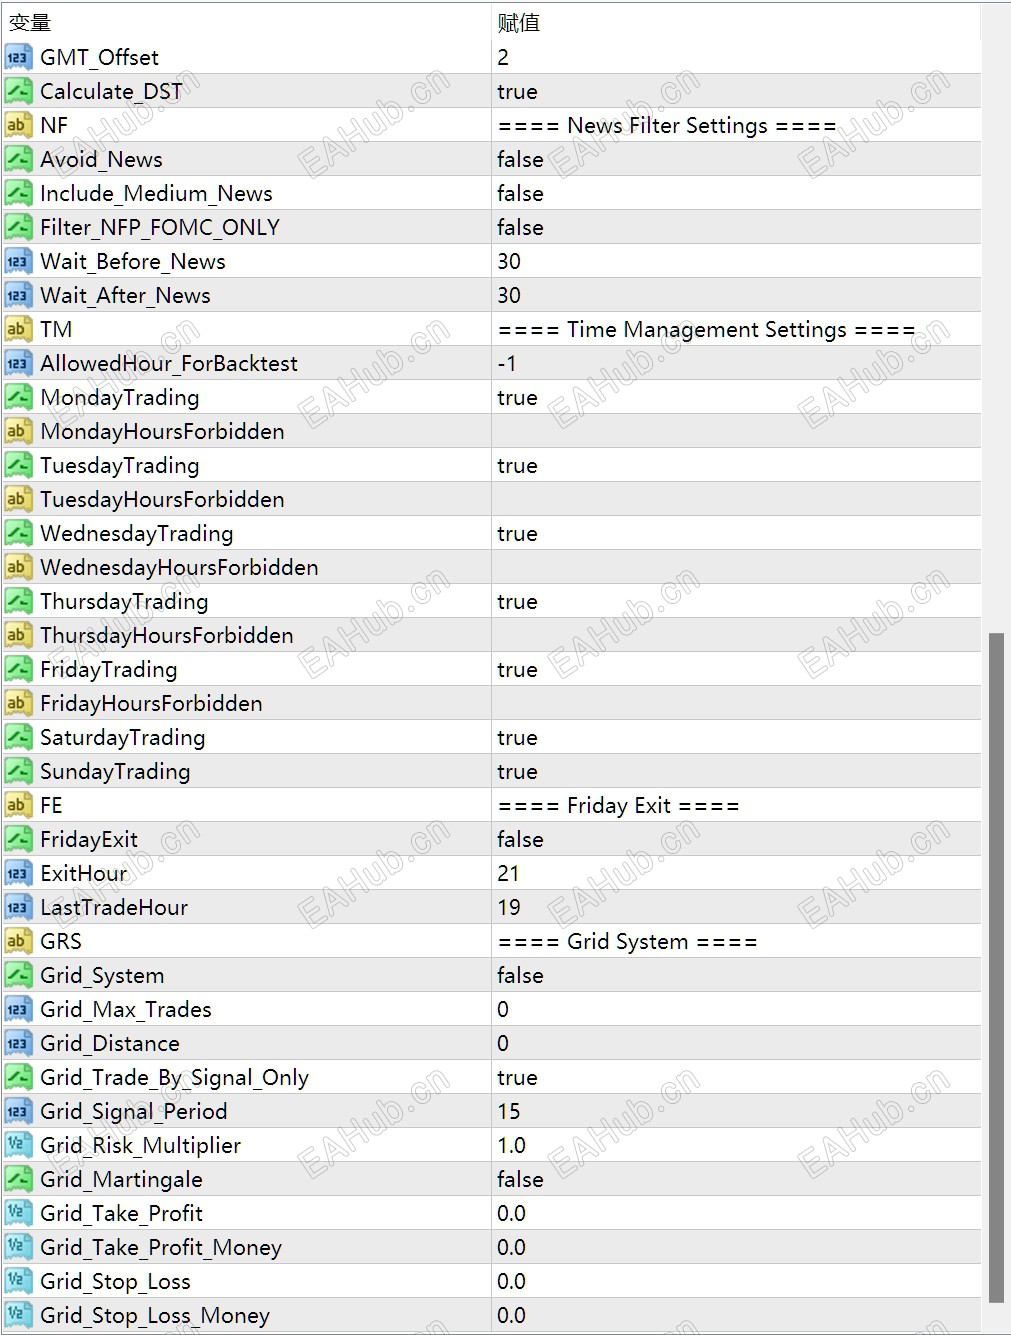Click the bool icon beside Grid_System

[18, 975]
